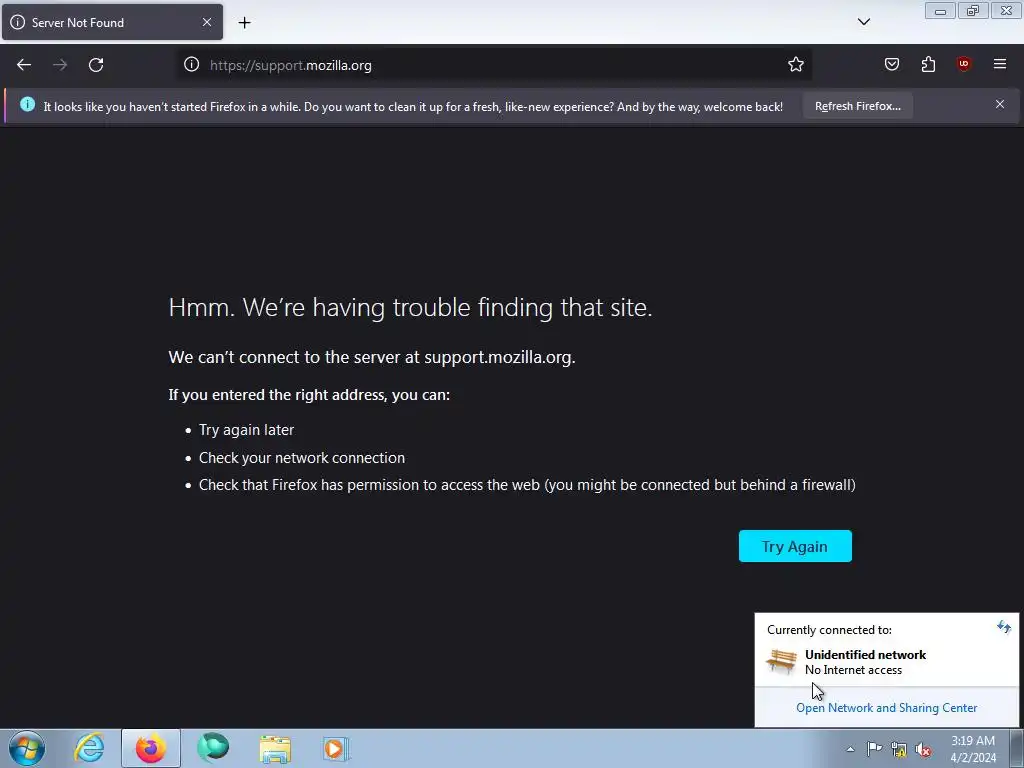Show hidden tray icons
This screenshot has height=768, width=1024.
click(850, 749)
